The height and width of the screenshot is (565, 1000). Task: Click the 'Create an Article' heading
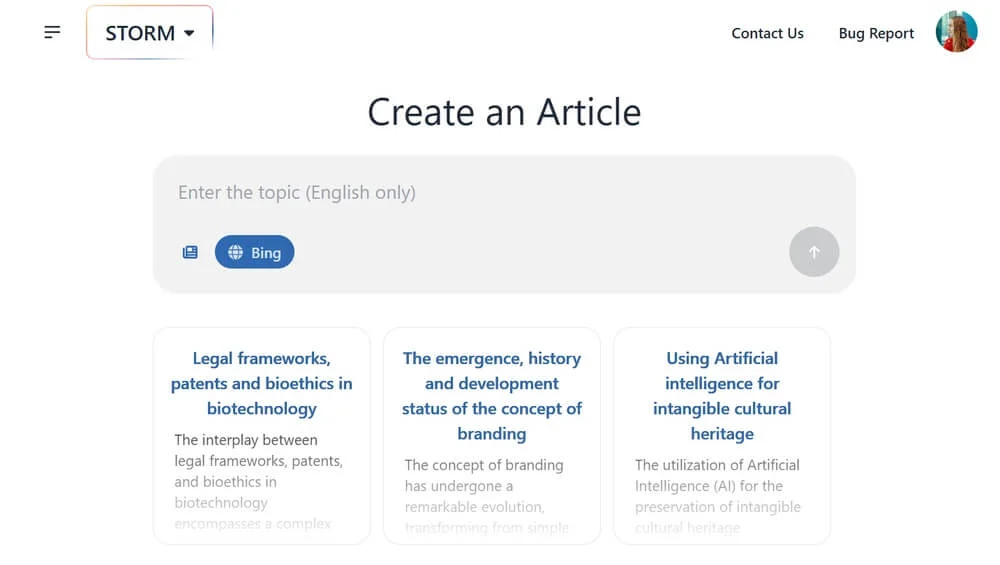pyautogui.click(x=504, y=112)
